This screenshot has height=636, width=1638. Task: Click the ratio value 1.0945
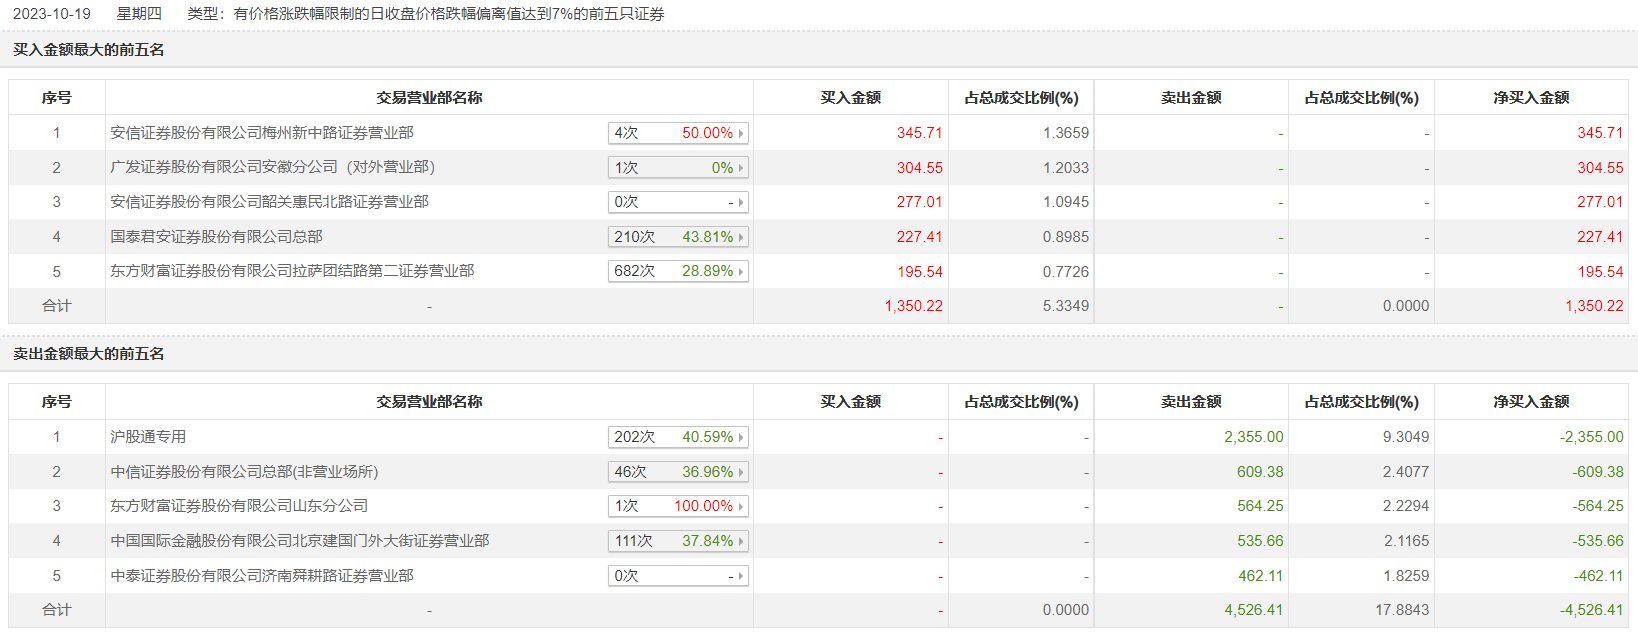[1066, 202]
